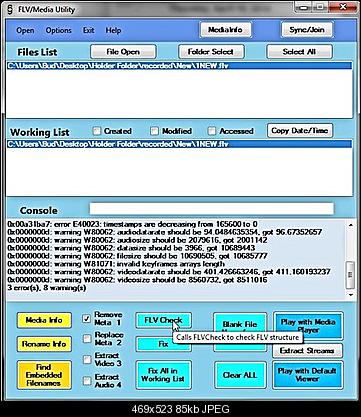Enable the Extract Video 3 checkbox
The width and height of the screenshot is (361, 417).
87,359
